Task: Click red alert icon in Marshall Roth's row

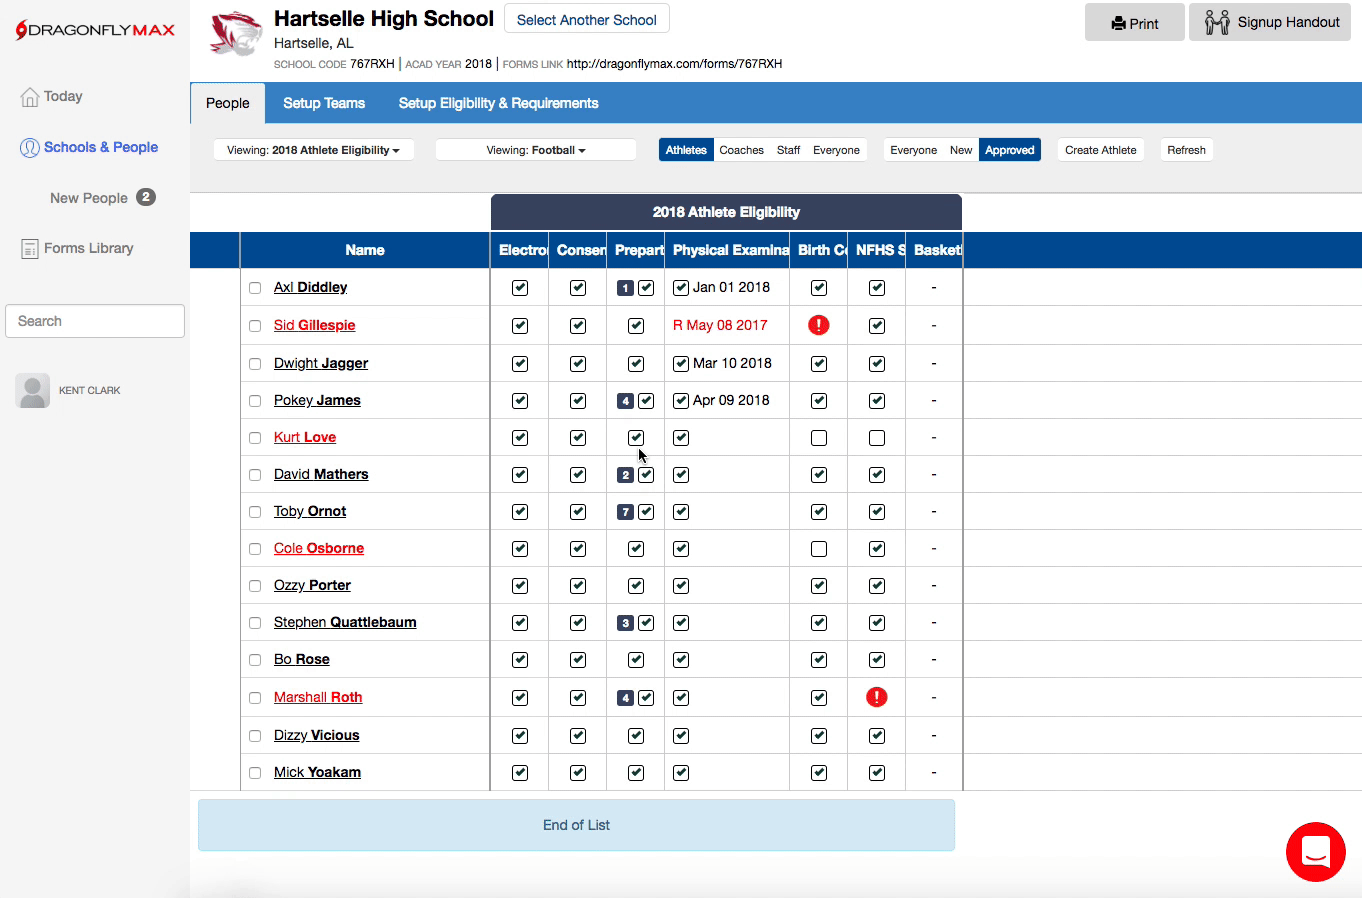Action: [876, 697]
